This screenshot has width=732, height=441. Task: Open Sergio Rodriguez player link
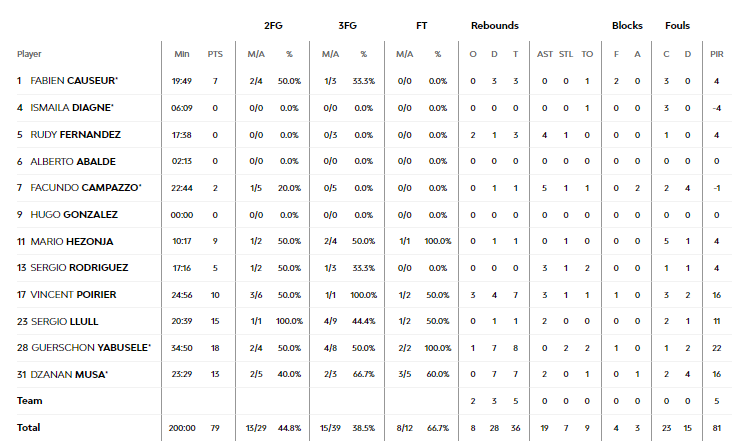(79, 268)
